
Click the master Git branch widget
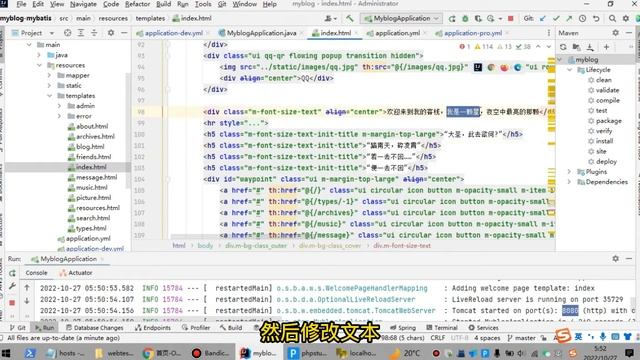[522, 338]
